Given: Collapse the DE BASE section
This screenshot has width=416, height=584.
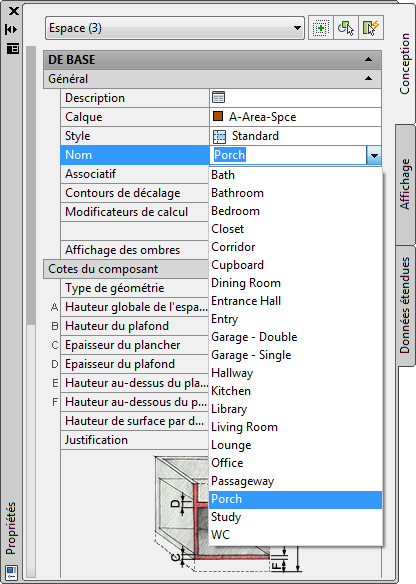Looking at the screenshot, I should pos(368,60).
